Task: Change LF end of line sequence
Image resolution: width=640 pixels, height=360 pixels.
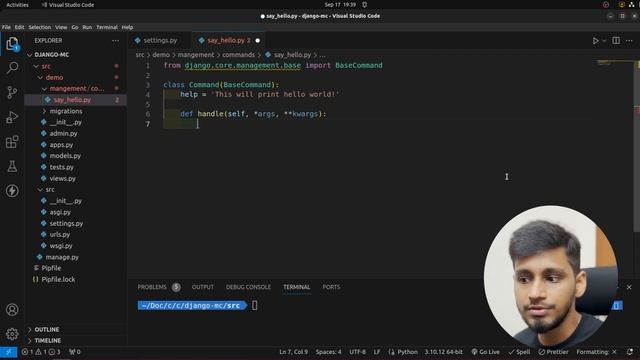Action: (377, 352)
